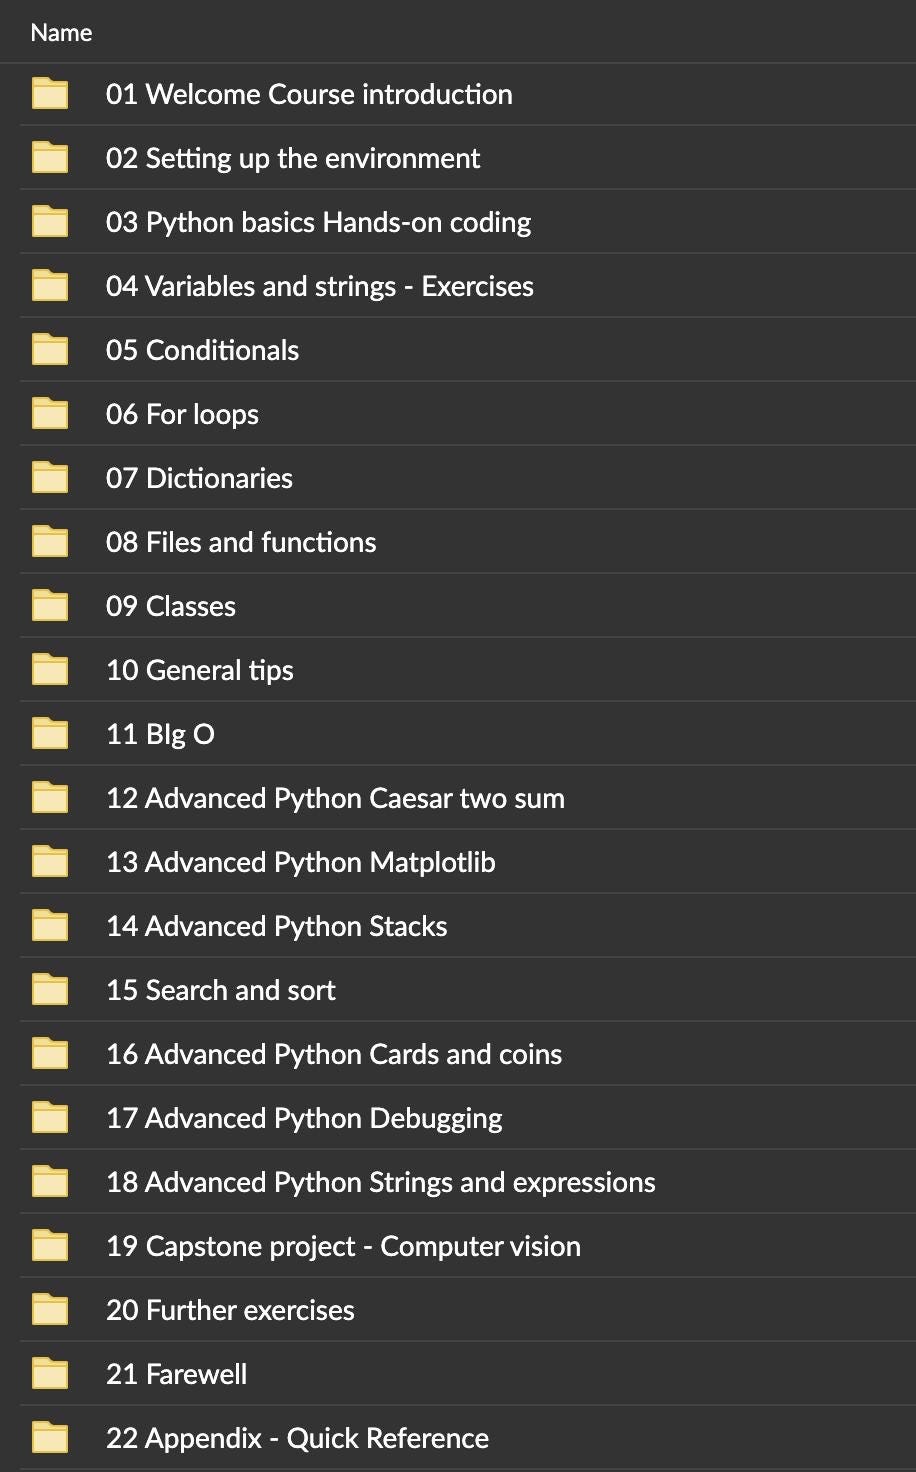The image size is (916, 1472).
Task: Sort list by the Name column header
Action: tap(61, 33)
